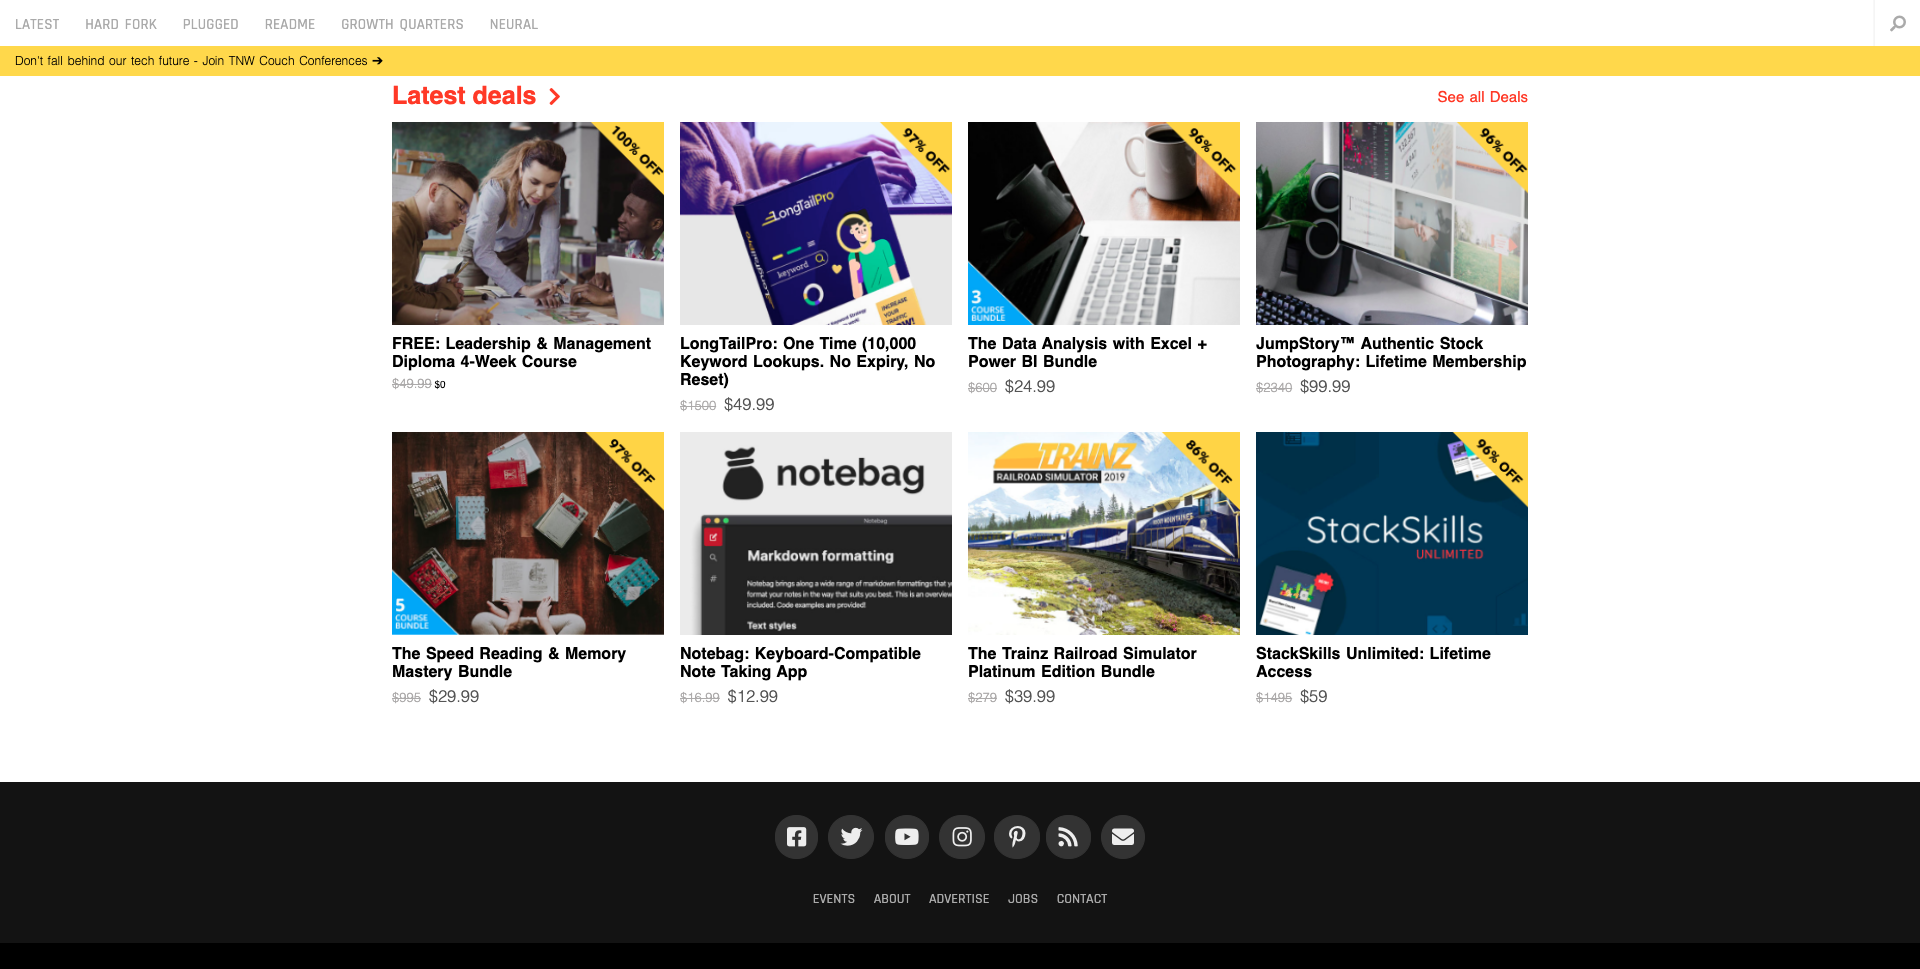Open the Neural nav section
This screenshot has width=1920, height=969.
(514, 24)
